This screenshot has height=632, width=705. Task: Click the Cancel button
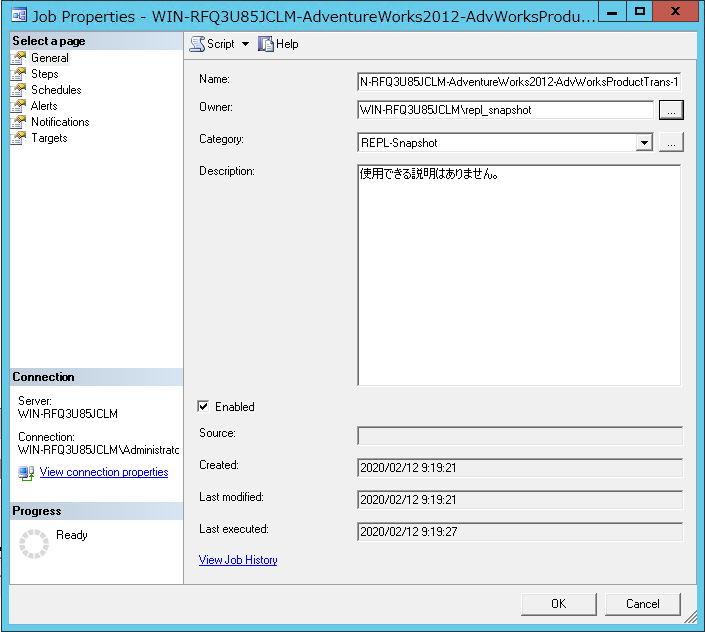click(643, 604)
